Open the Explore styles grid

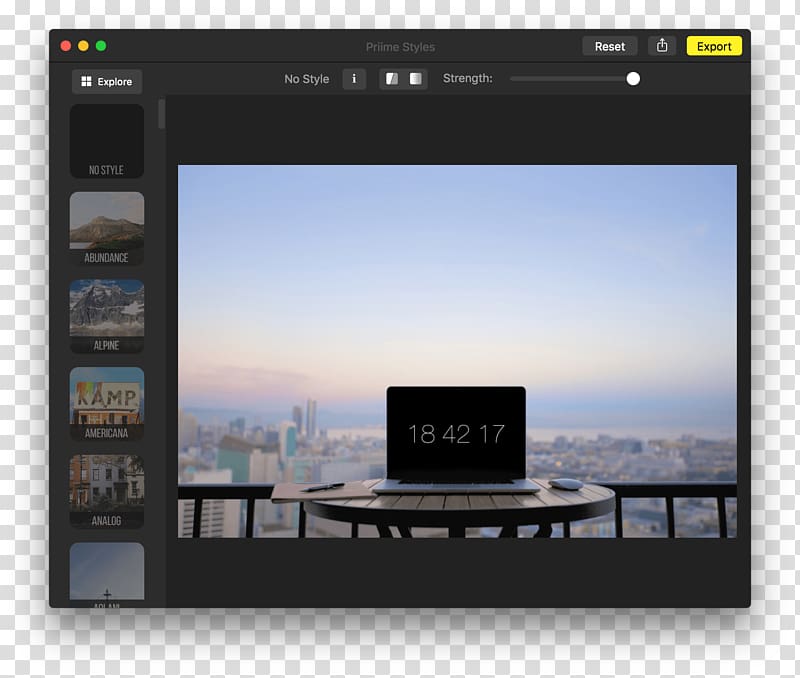pyautogui.click(x=107, y=82)
